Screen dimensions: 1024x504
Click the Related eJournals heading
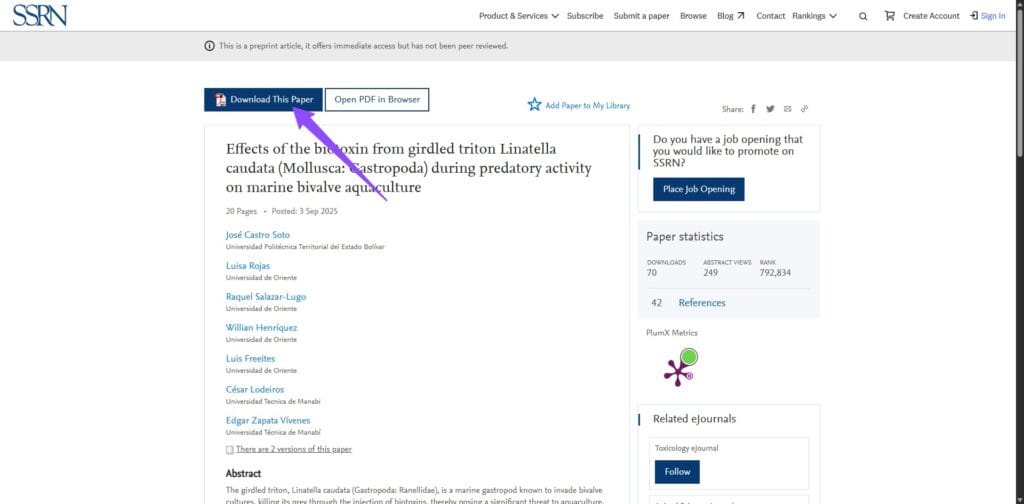click(694, 419)
